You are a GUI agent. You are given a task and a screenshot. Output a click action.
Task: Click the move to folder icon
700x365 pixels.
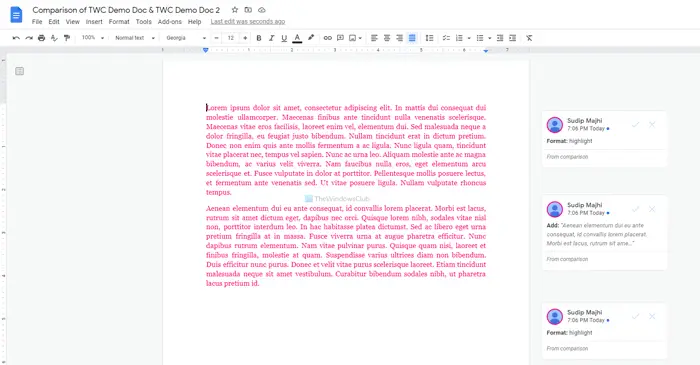point(248,10)
